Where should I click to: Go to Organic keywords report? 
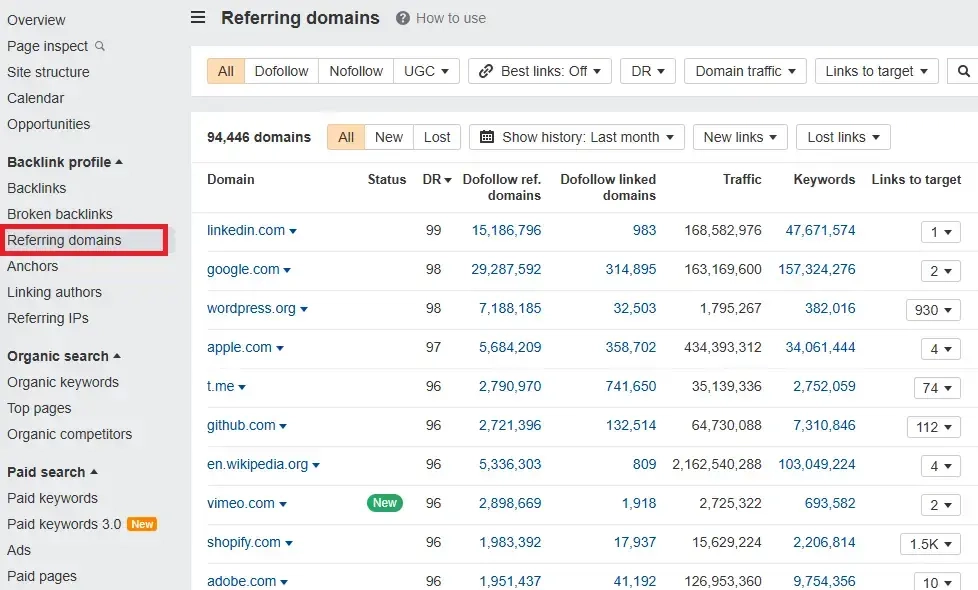pyautogui.click(x=63, y=382)
